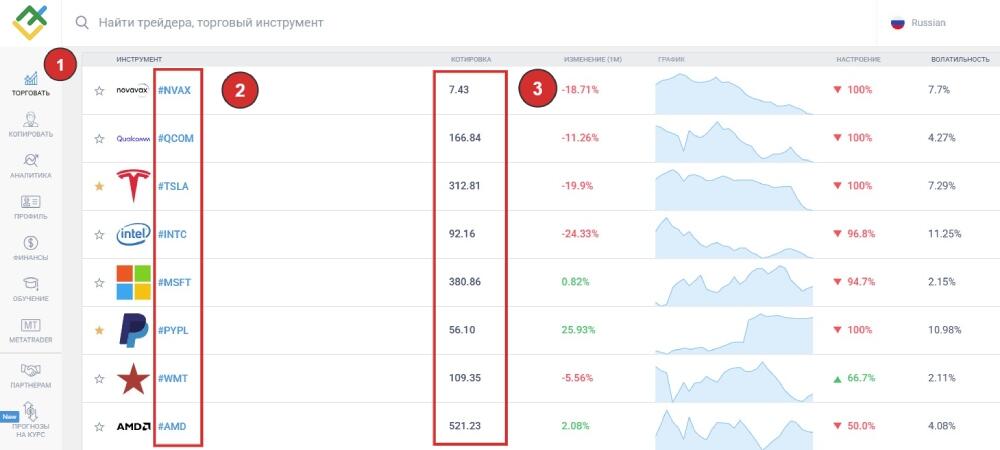
Task: Click the 11.25% volatility value
Action: click(945, 235)
